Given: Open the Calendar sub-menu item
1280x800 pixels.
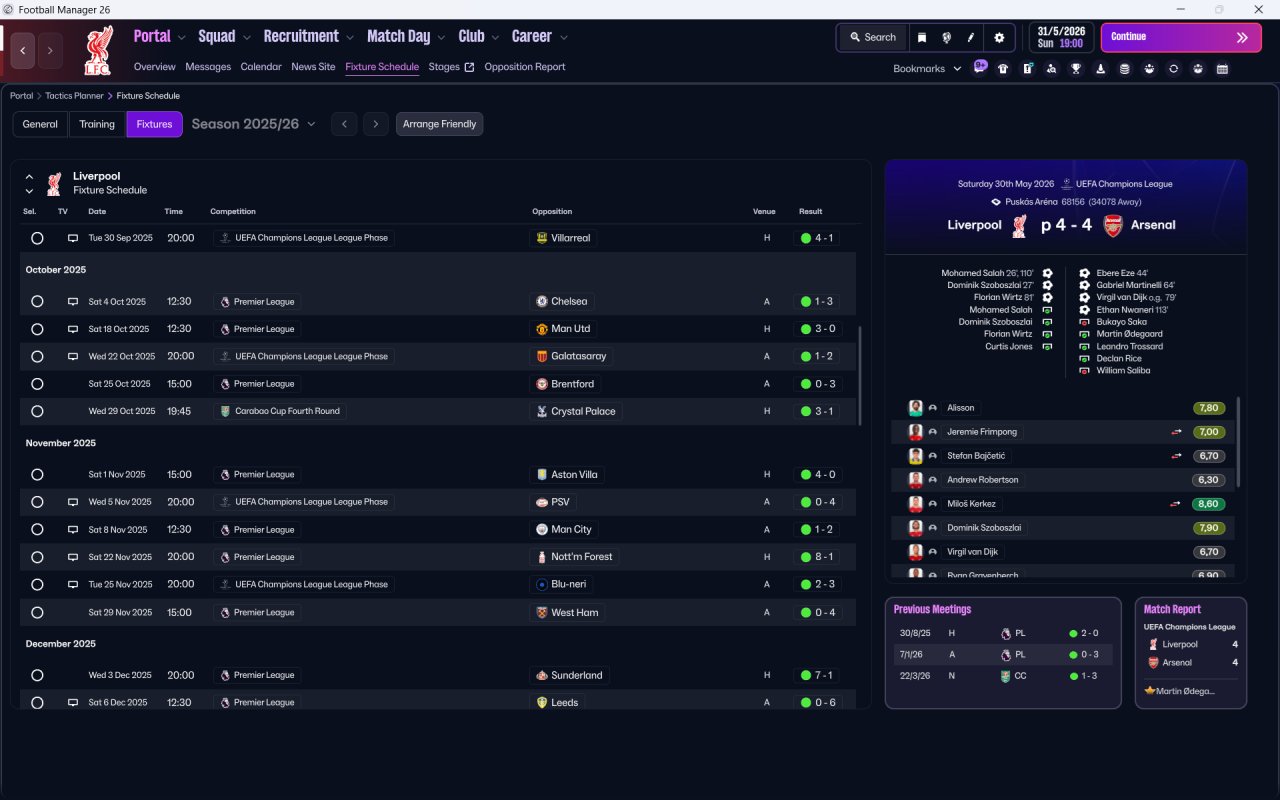Looking at the screenshot, I should 261,67.
